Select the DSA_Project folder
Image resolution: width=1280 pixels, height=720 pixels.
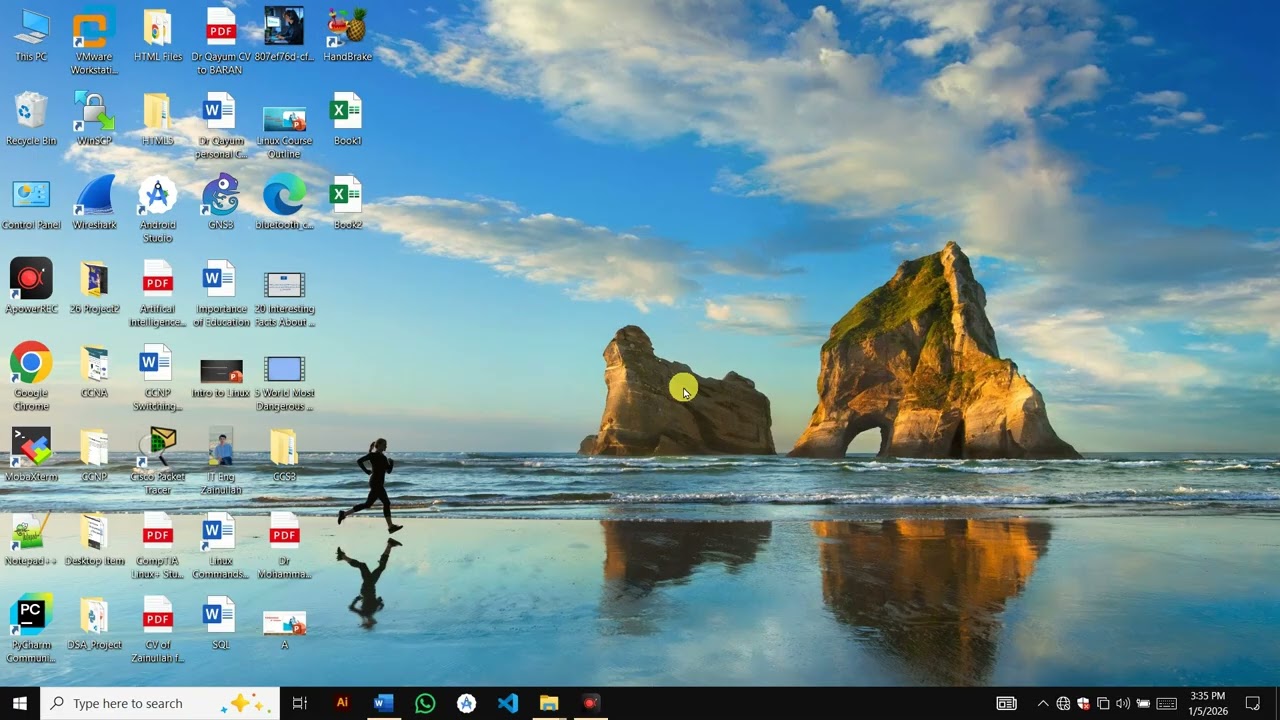pos(94,623)
